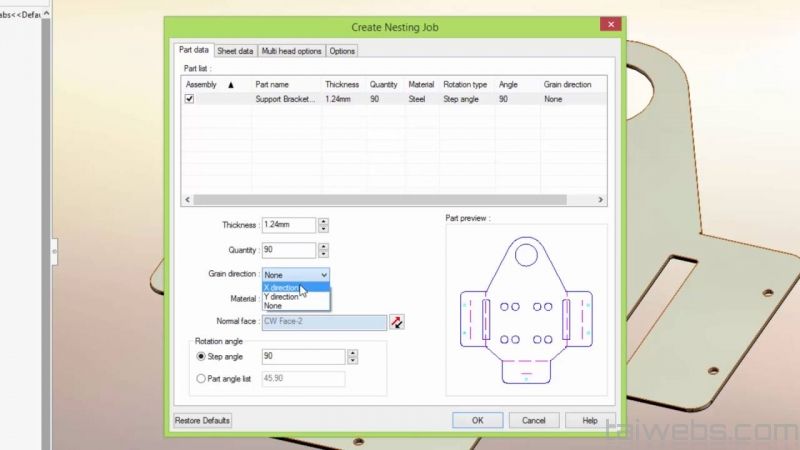This screenshot has height=450, width=800.
Task: Choose Y direction from grain list
Action: pos(281,297)
